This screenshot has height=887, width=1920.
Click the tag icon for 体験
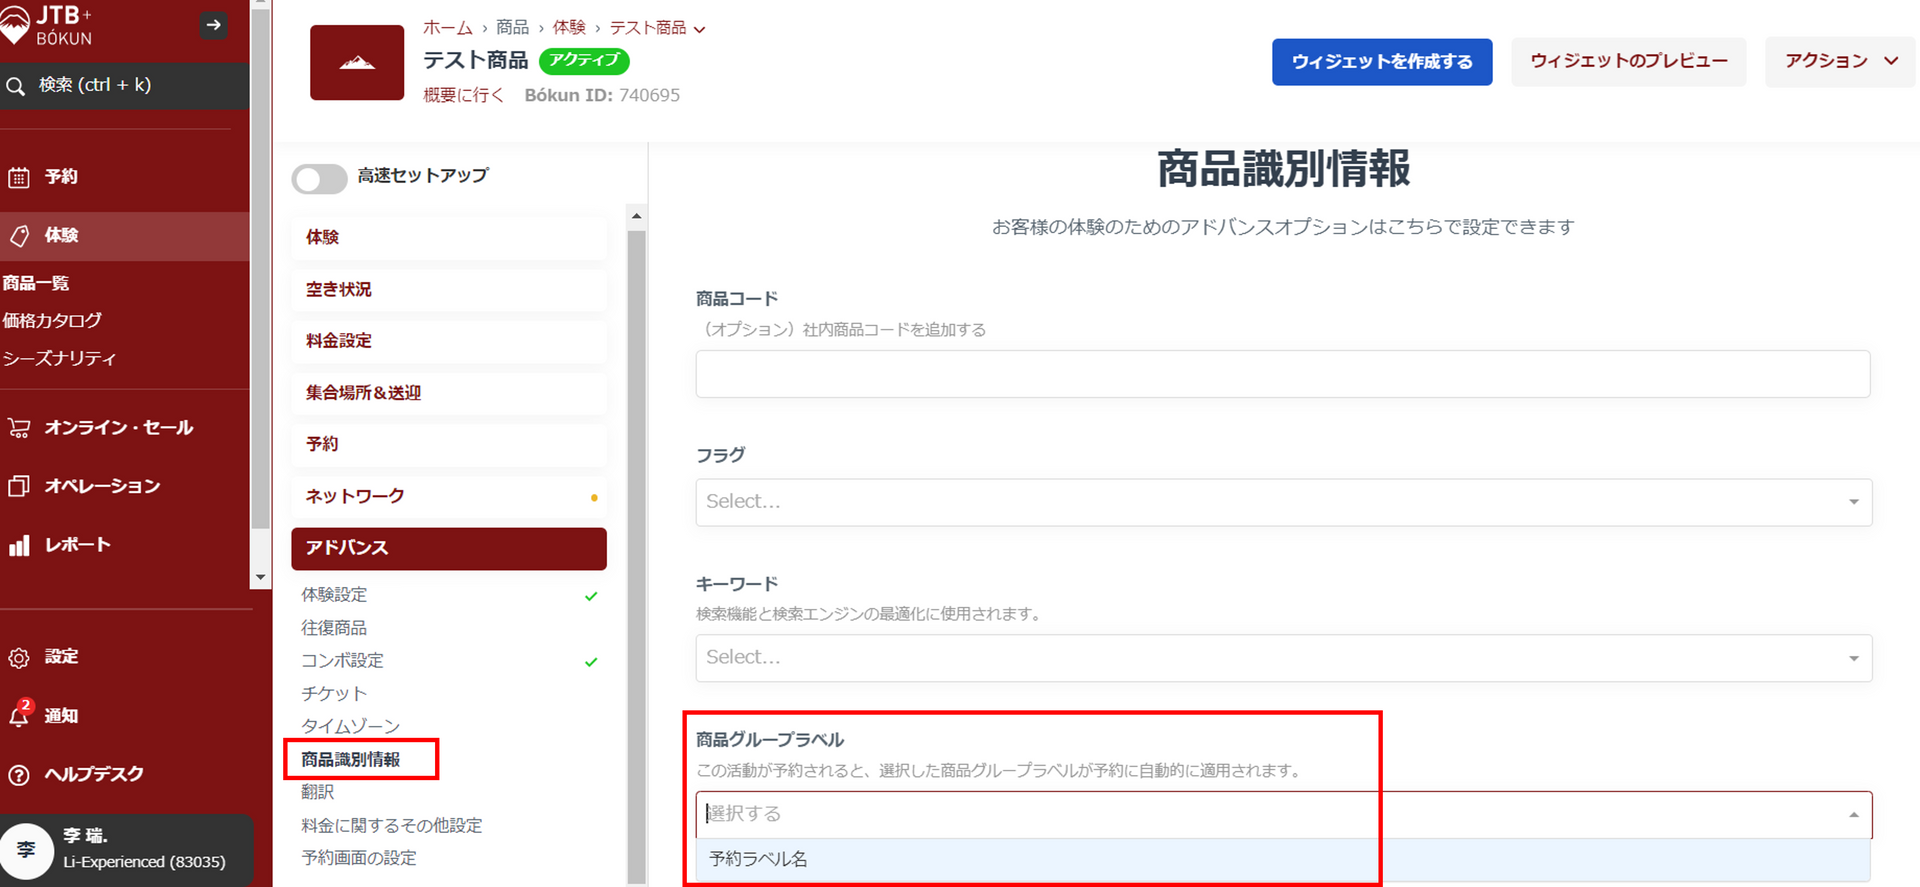(19, 236)
